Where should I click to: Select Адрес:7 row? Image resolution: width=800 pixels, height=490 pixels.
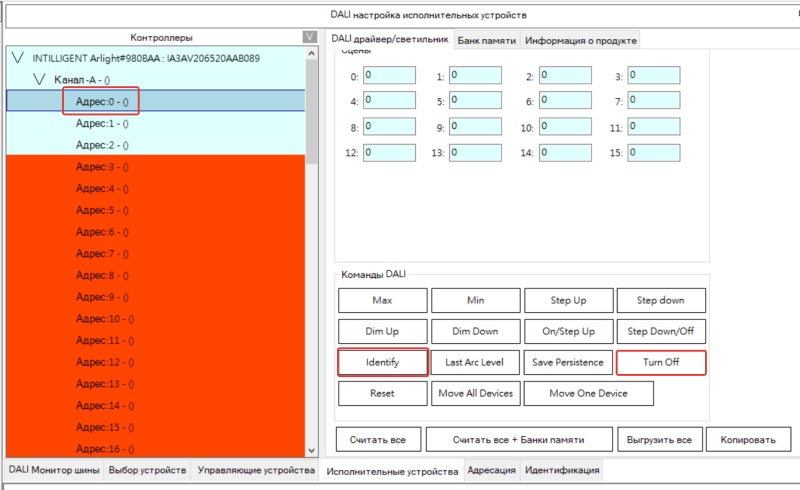coord(156,253)
